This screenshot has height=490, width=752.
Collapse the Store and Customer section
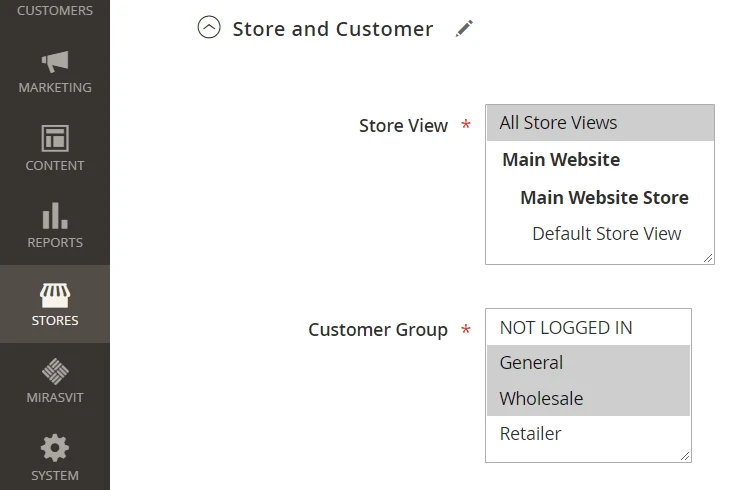click(x=209, y=28)
